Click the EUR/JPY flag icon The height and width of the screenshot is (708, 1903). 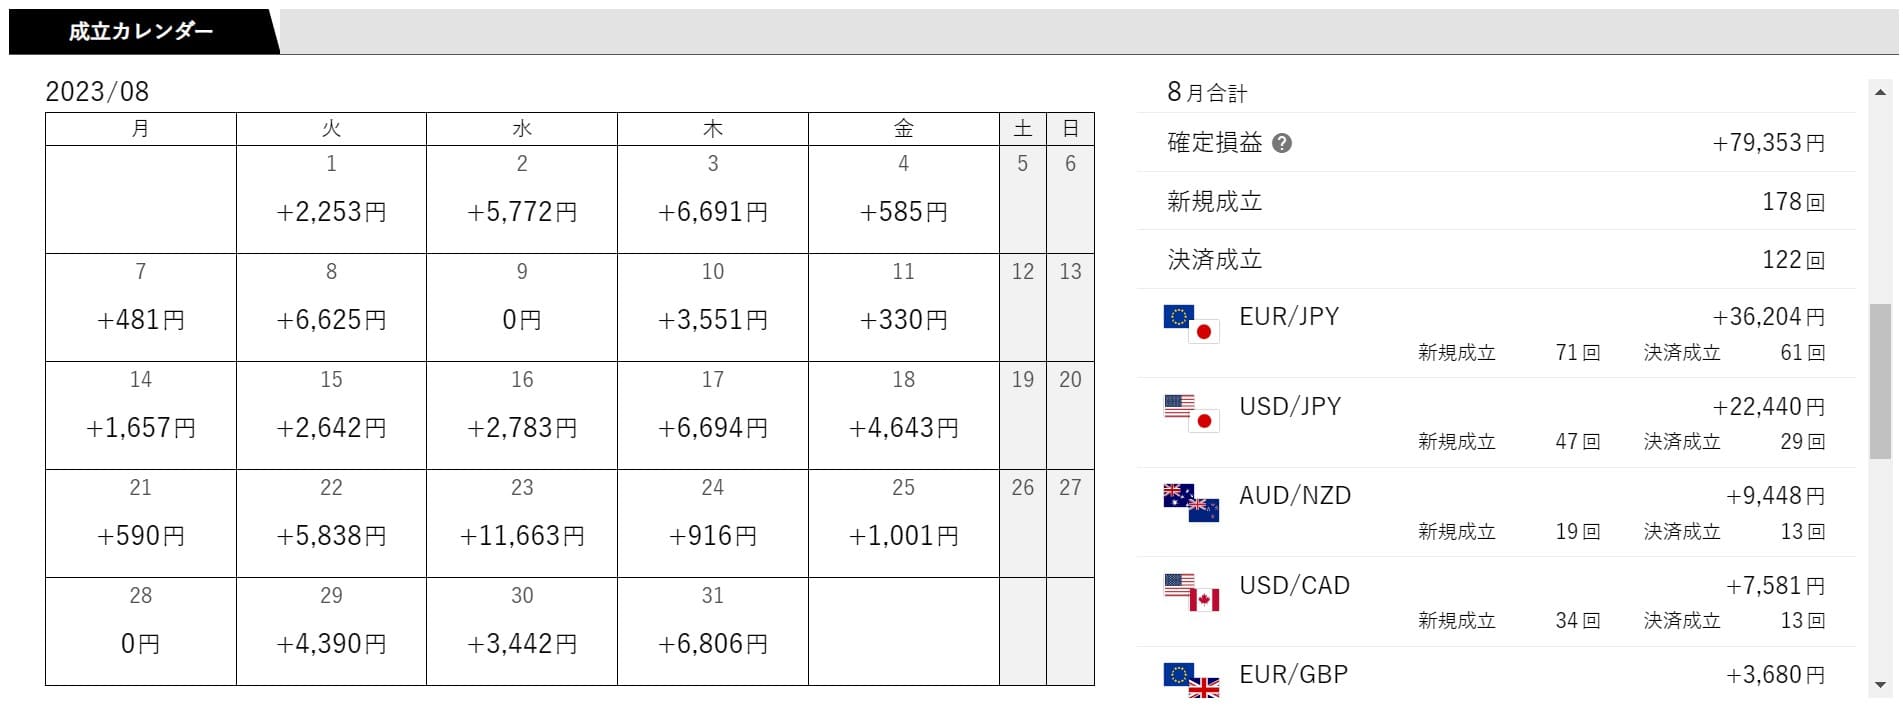pos(1192,324)
